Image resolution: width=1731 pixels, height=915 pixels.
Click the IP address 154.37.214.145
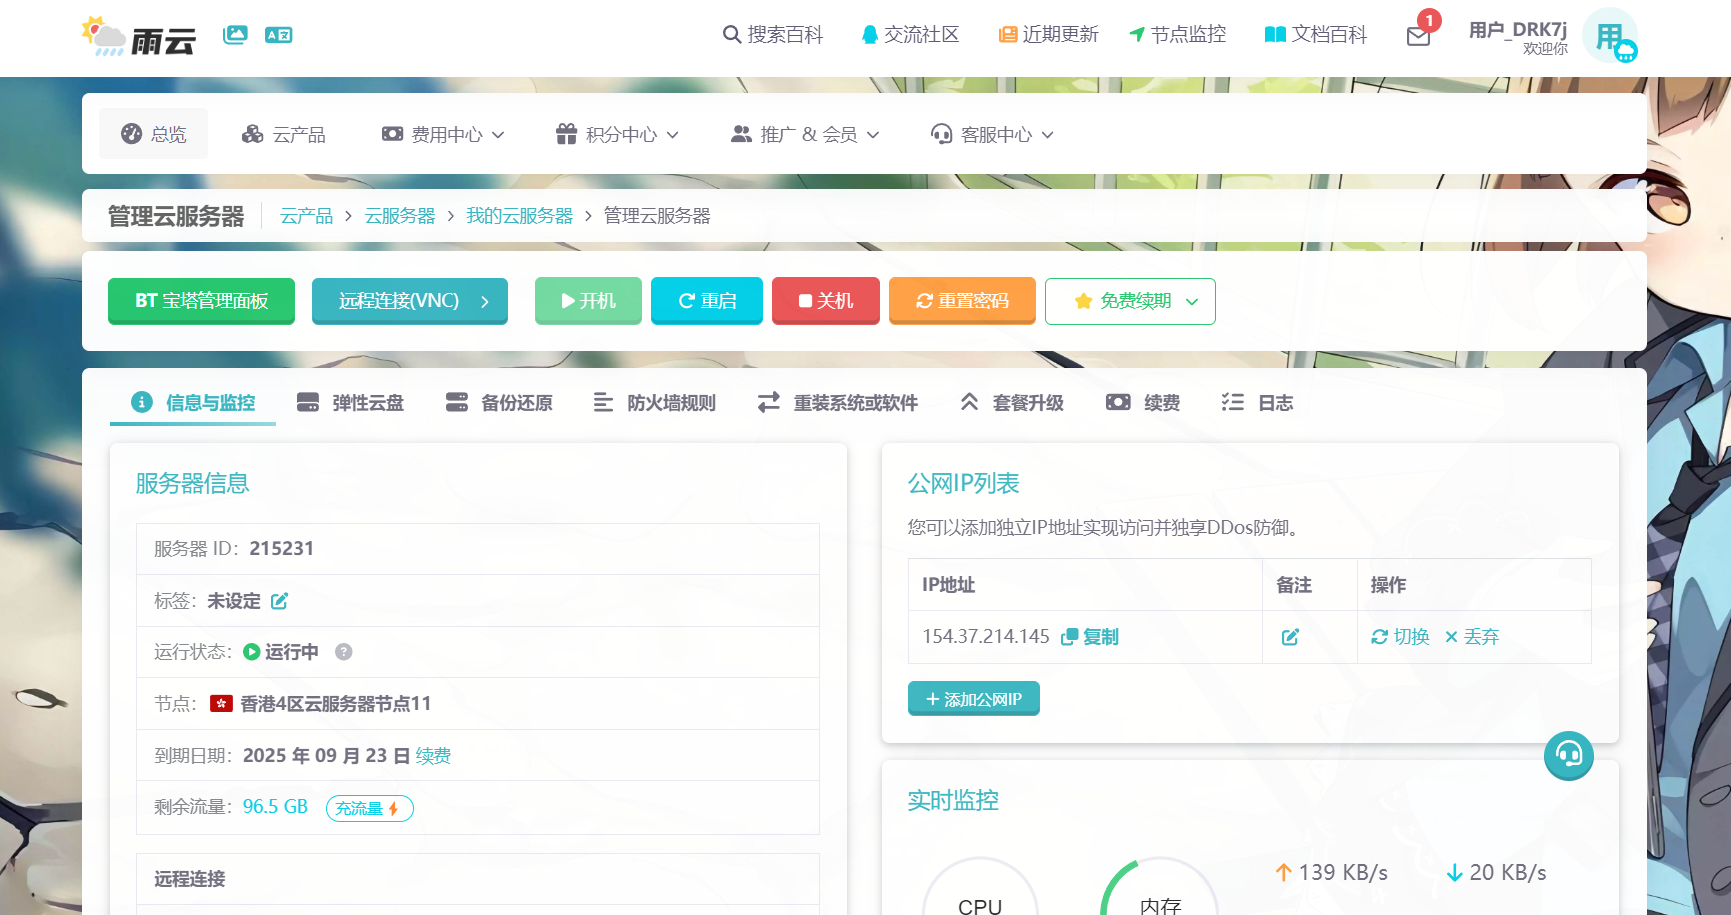986,637
